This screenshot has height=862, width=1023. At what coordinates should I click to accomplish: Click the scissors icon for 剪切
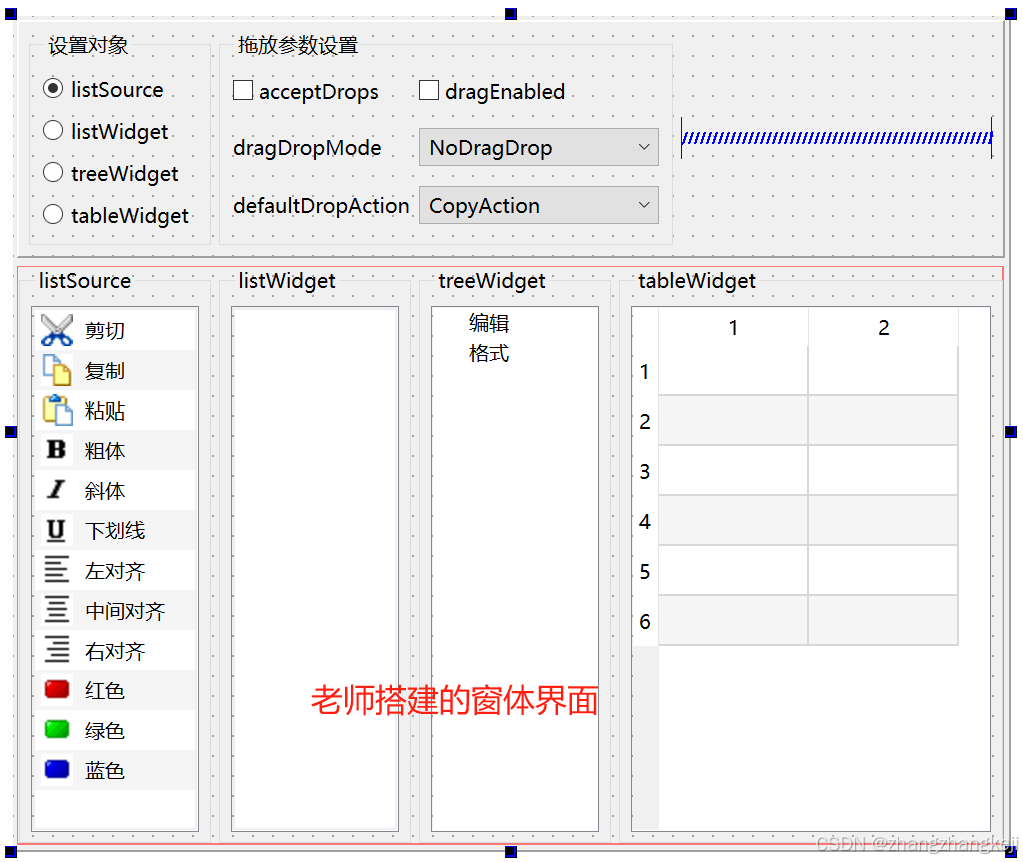coord(57,330)
